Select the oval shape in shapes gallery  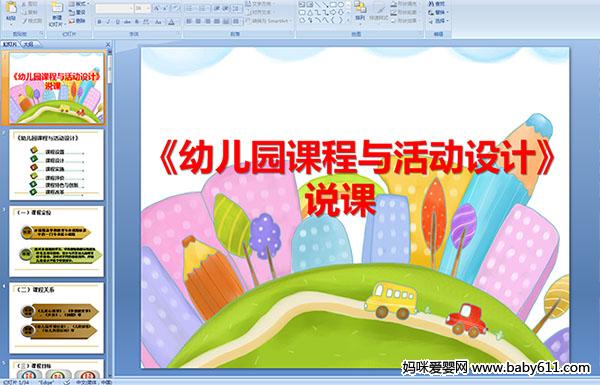pos(341,4)
